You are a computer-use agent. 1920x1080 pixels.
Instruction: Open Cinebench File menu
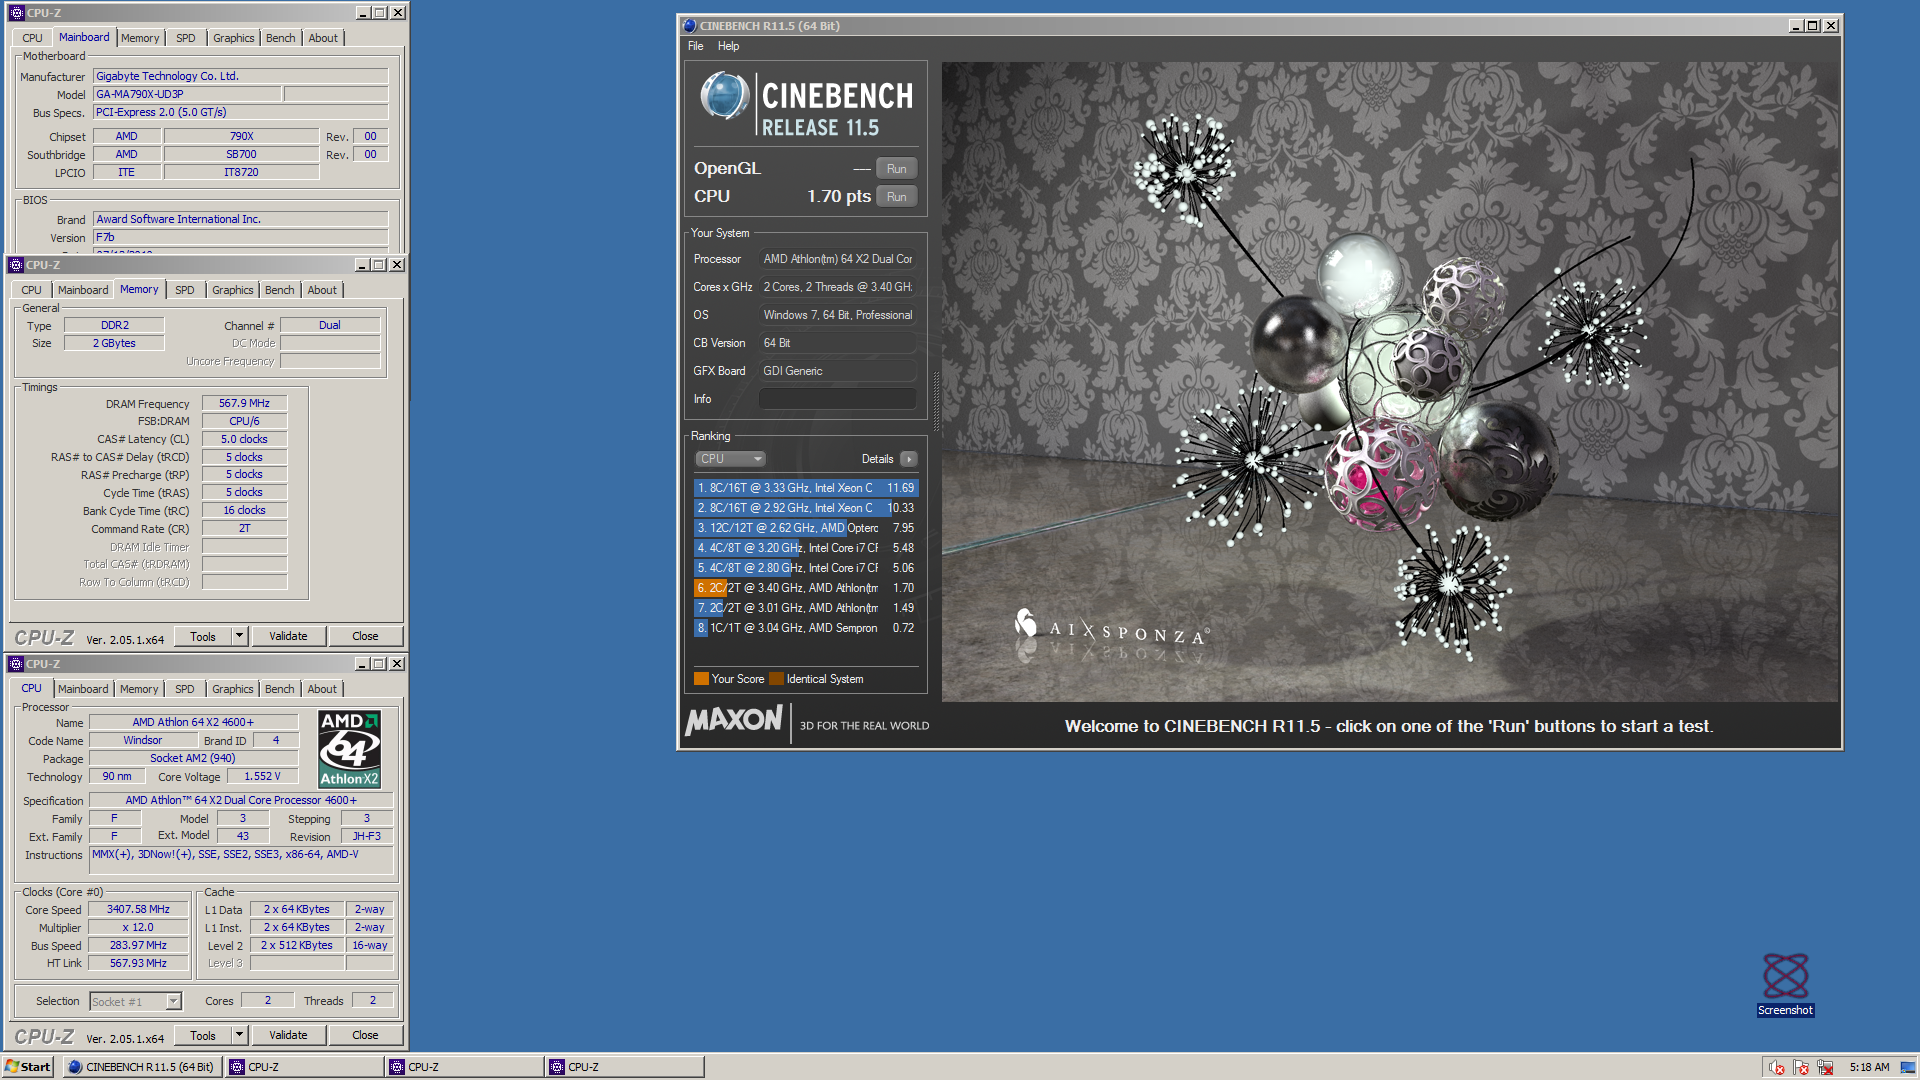pos(695,46)
